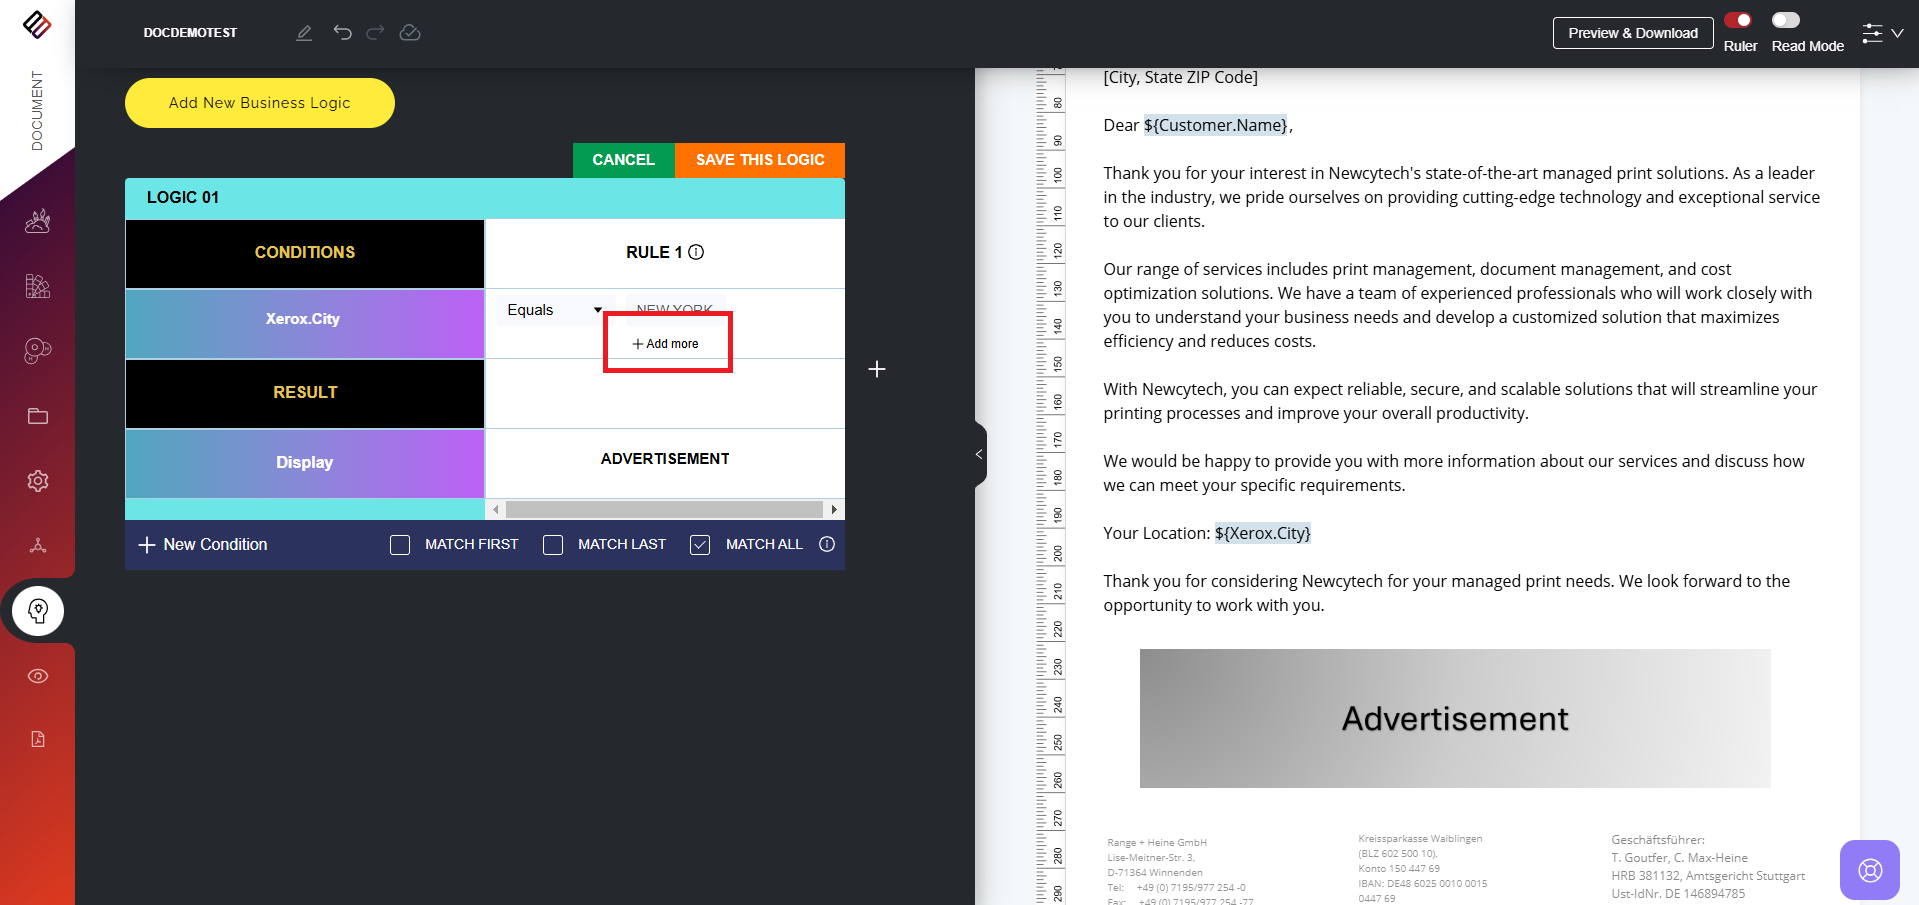This screenshot has height=905, width=1919.
Task: Check the MATCH FIRST checkbox
Action: pyautogui.click(x=400, y=545)
